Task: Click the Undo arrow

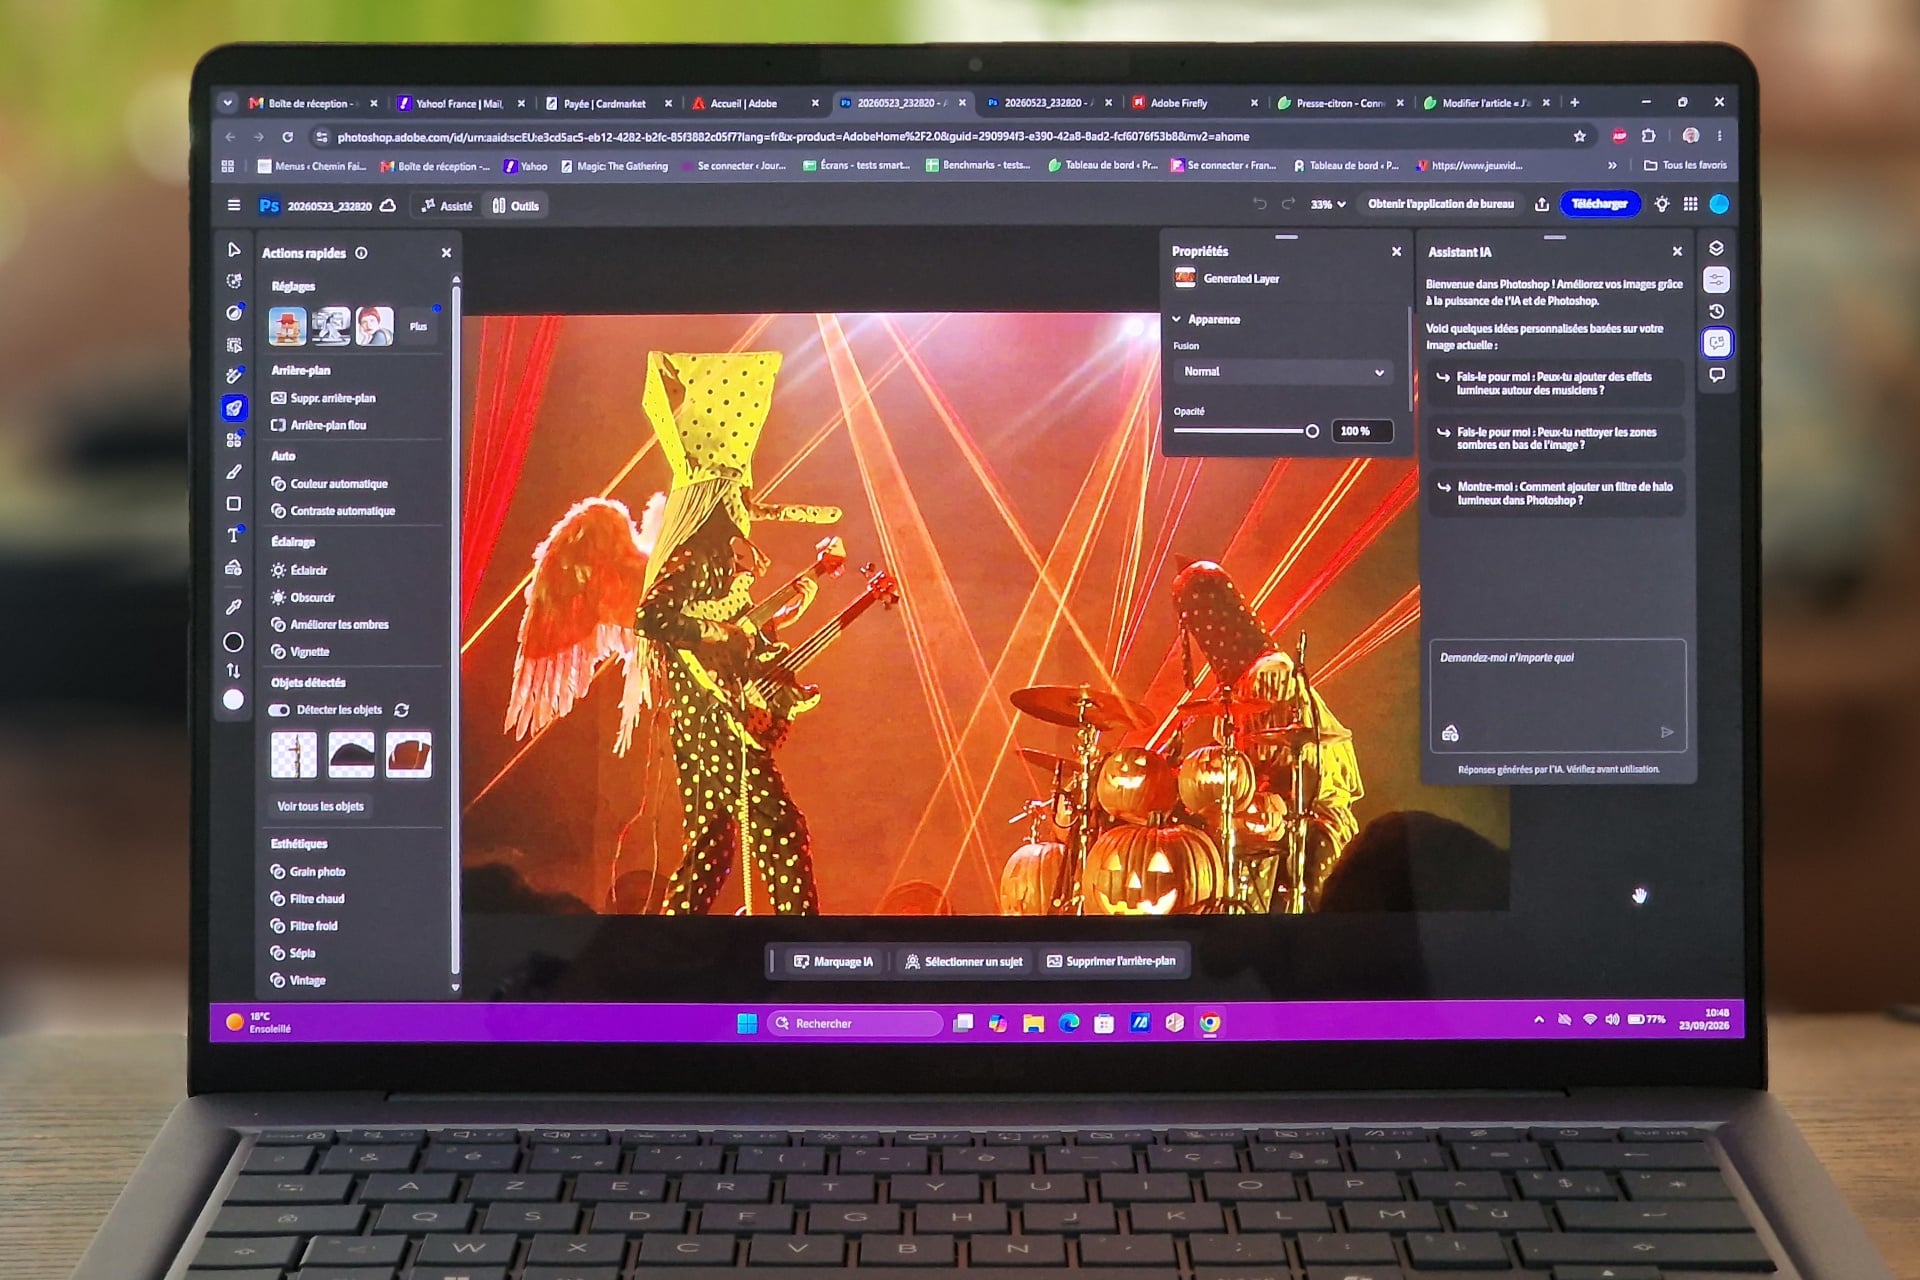Action: click(1260, 204)
